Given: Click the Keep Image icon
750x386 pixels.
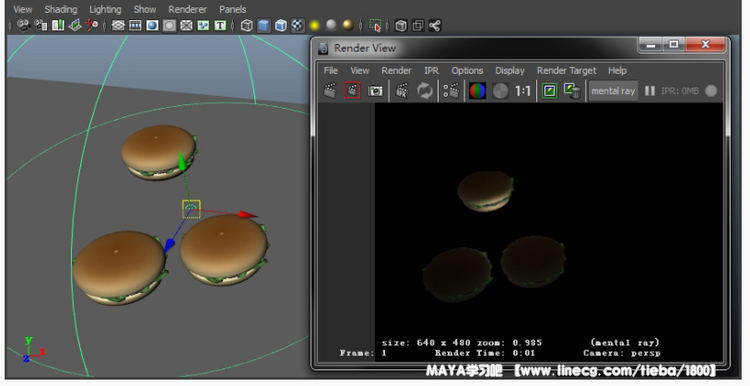Looking at the screenshot, I should click(x=550, y=90).
